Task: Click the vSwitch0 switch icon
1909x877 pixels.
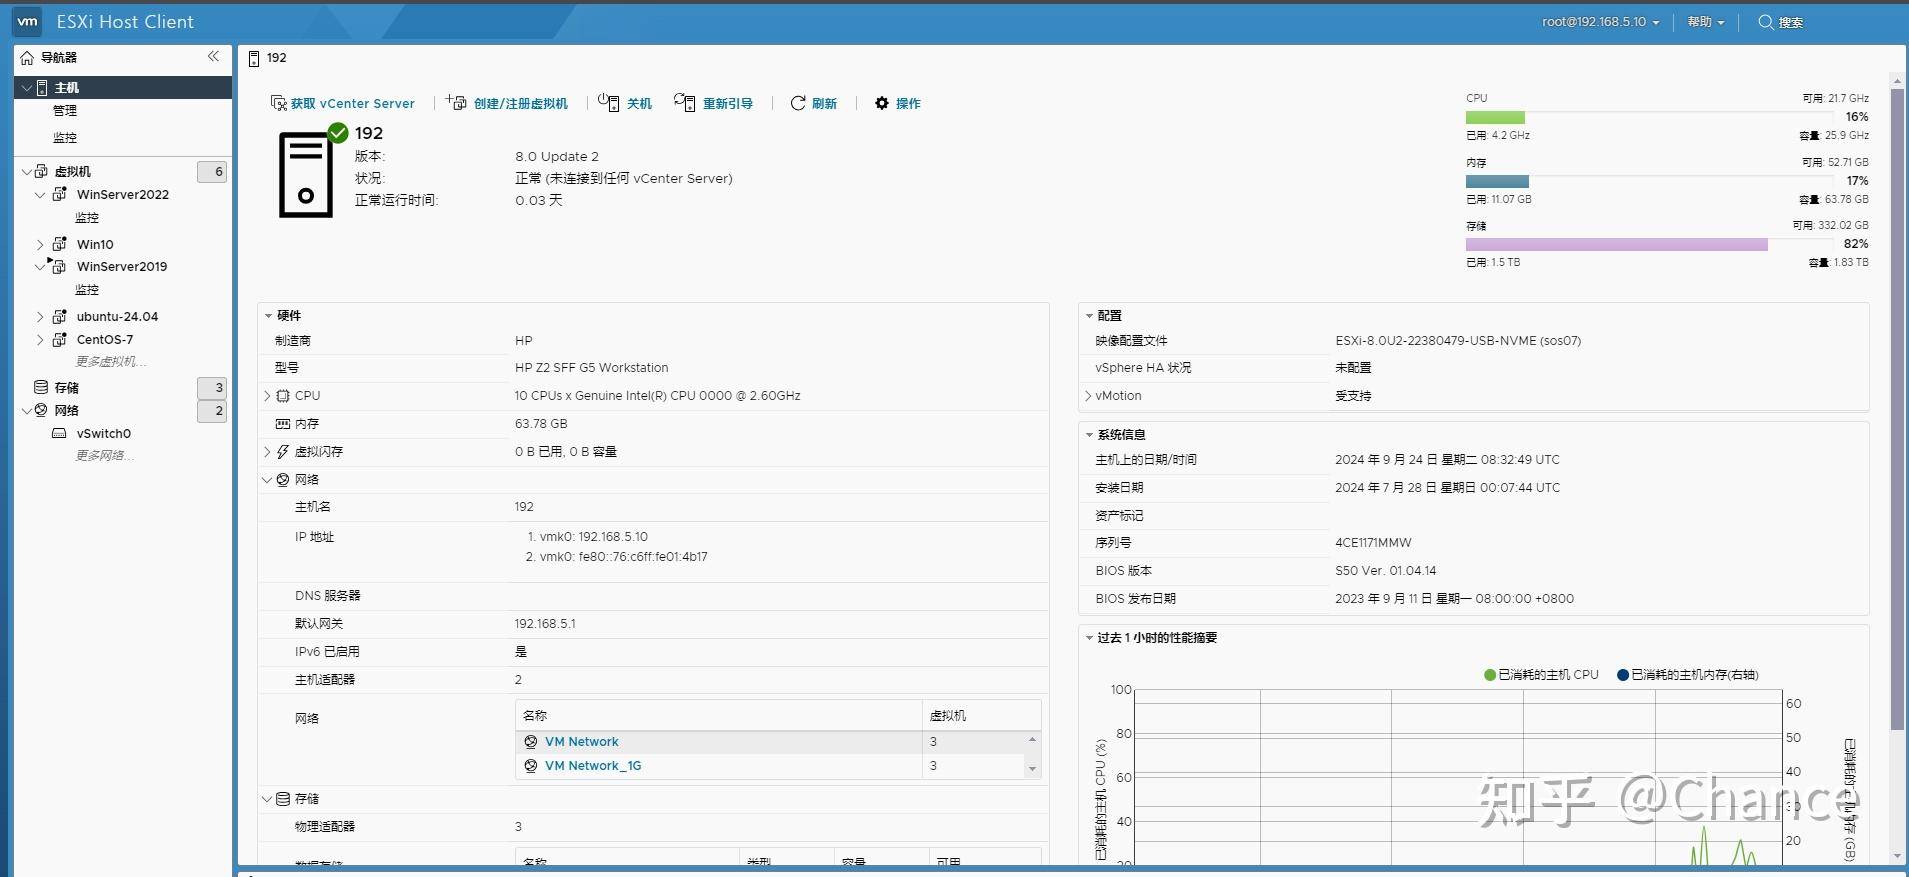Action: [59, 433]
